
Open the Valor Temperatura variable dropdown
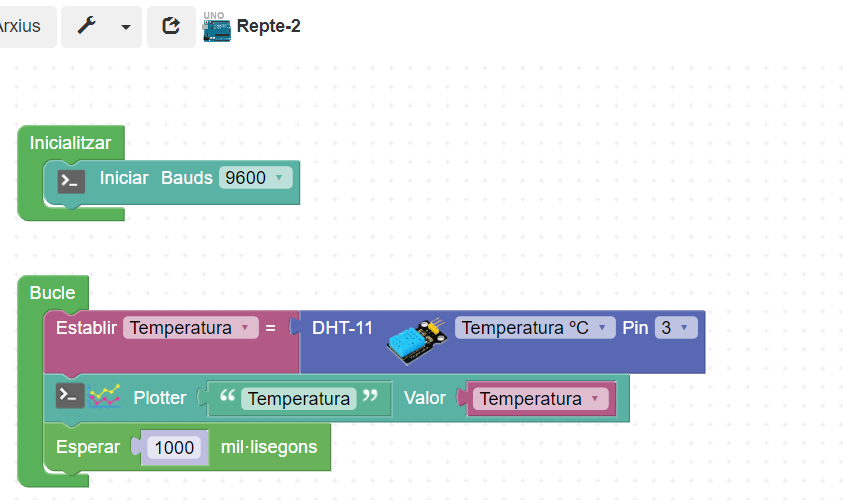[x=541, y=399]
